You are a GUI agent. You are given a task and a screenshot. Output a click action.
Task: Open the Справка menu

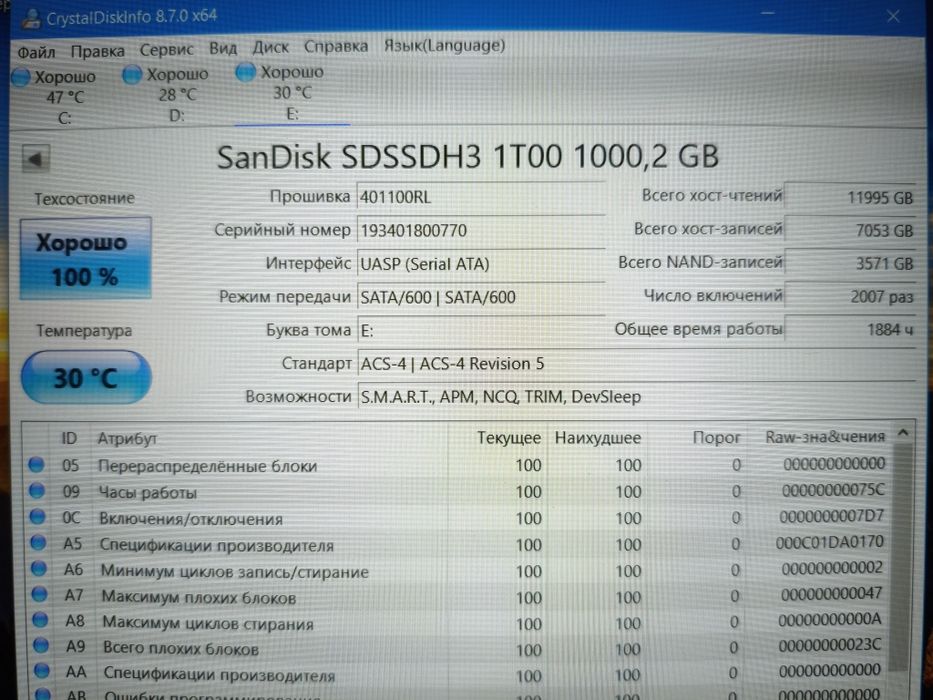pyautogui.click(x=336, y=46)
